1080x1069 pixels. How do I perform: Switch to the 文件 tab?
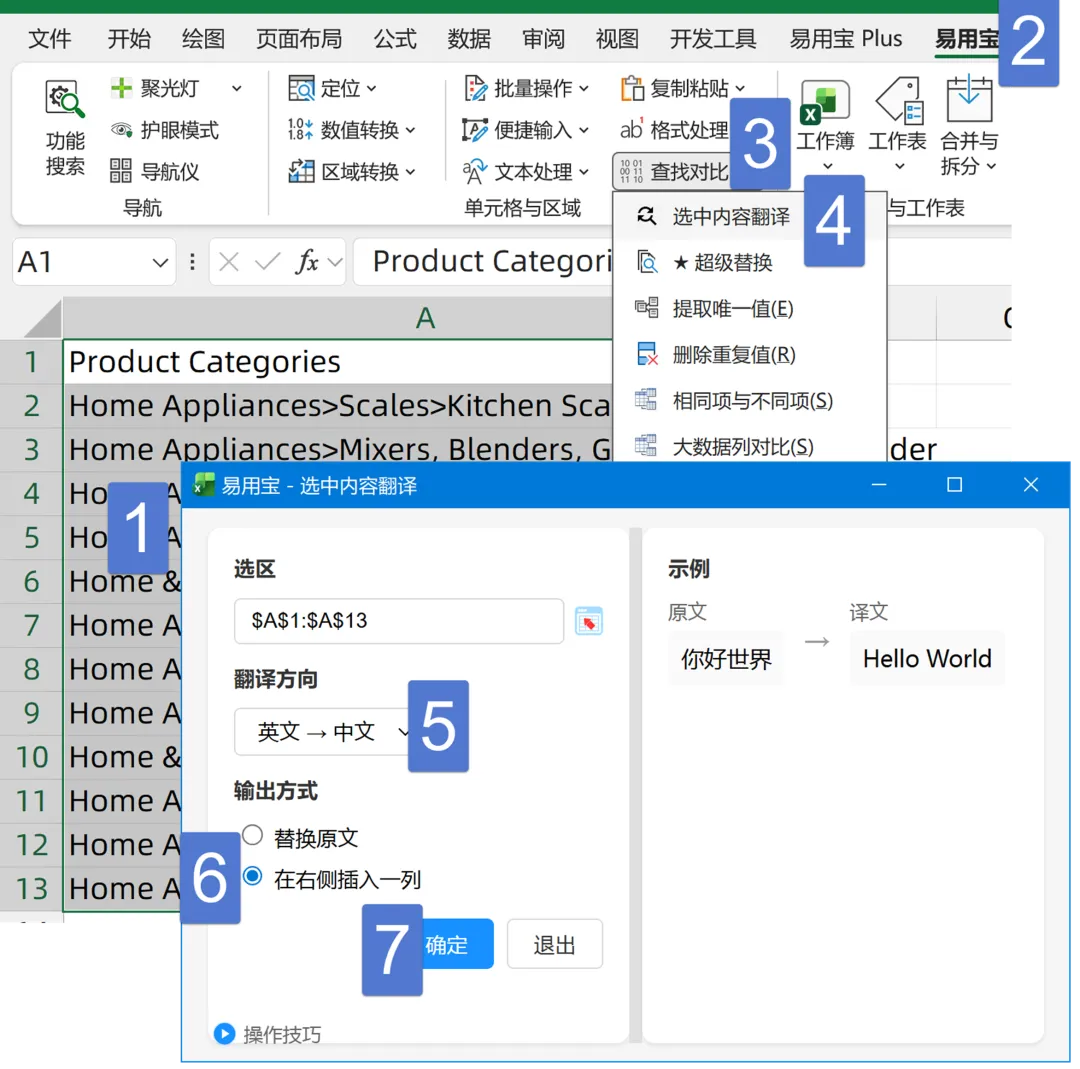pos(50,39)
